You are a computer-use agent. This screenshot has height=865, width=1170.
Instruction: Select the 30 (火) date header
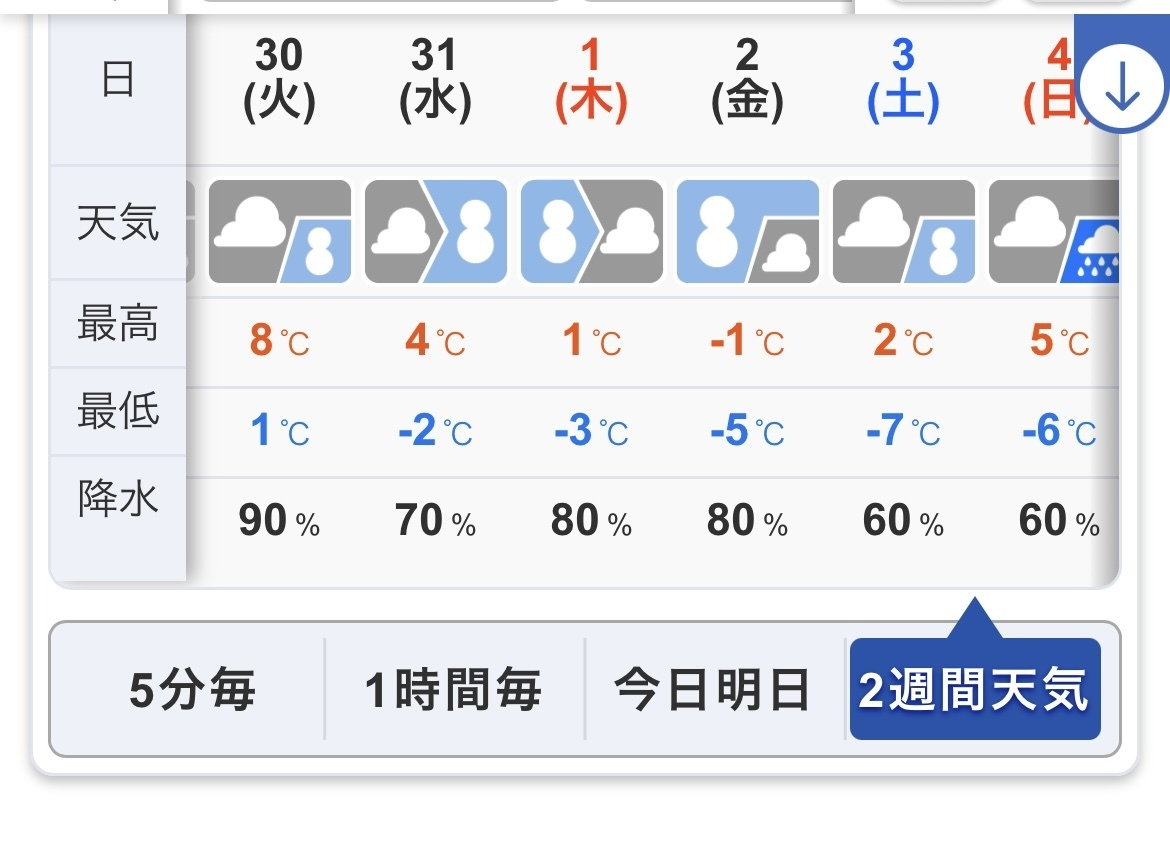[x=280, y=80]
